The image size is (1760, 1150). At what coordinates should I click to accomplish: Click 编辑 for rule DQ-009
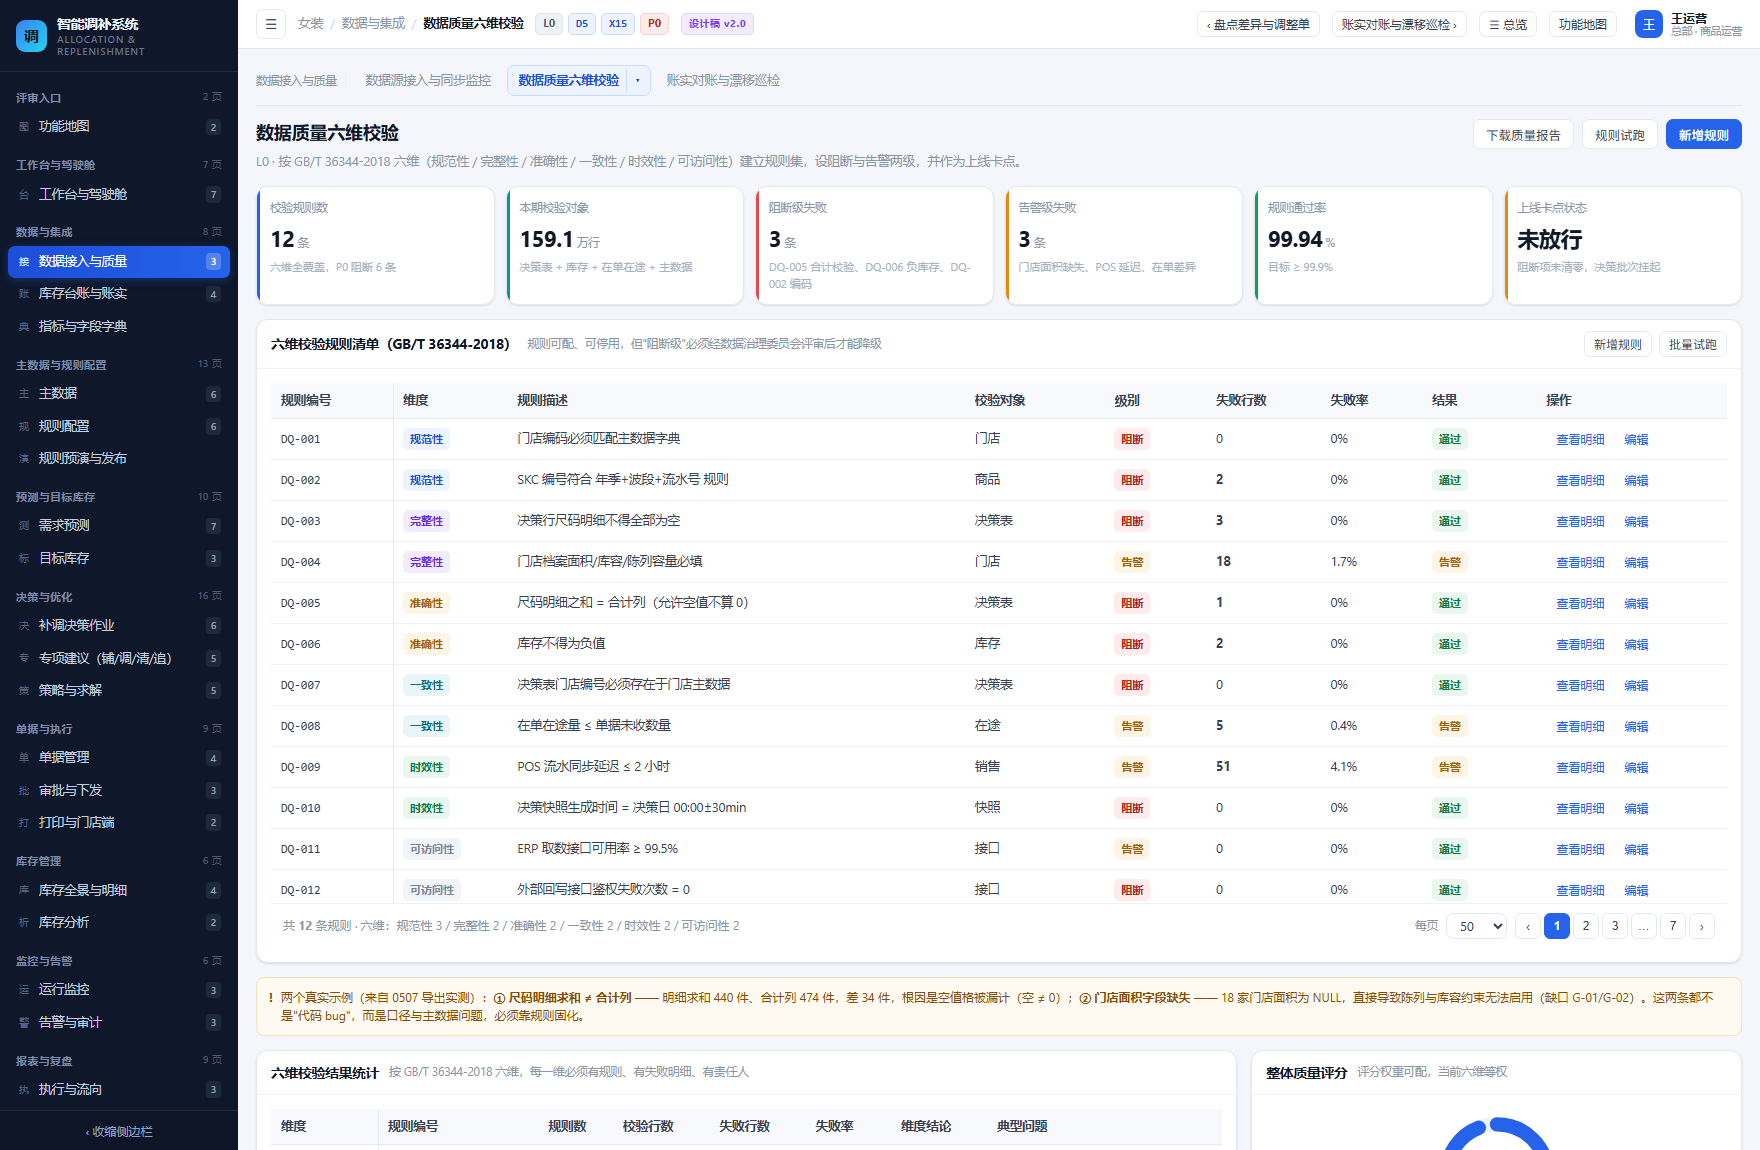tap(1636, 768)
